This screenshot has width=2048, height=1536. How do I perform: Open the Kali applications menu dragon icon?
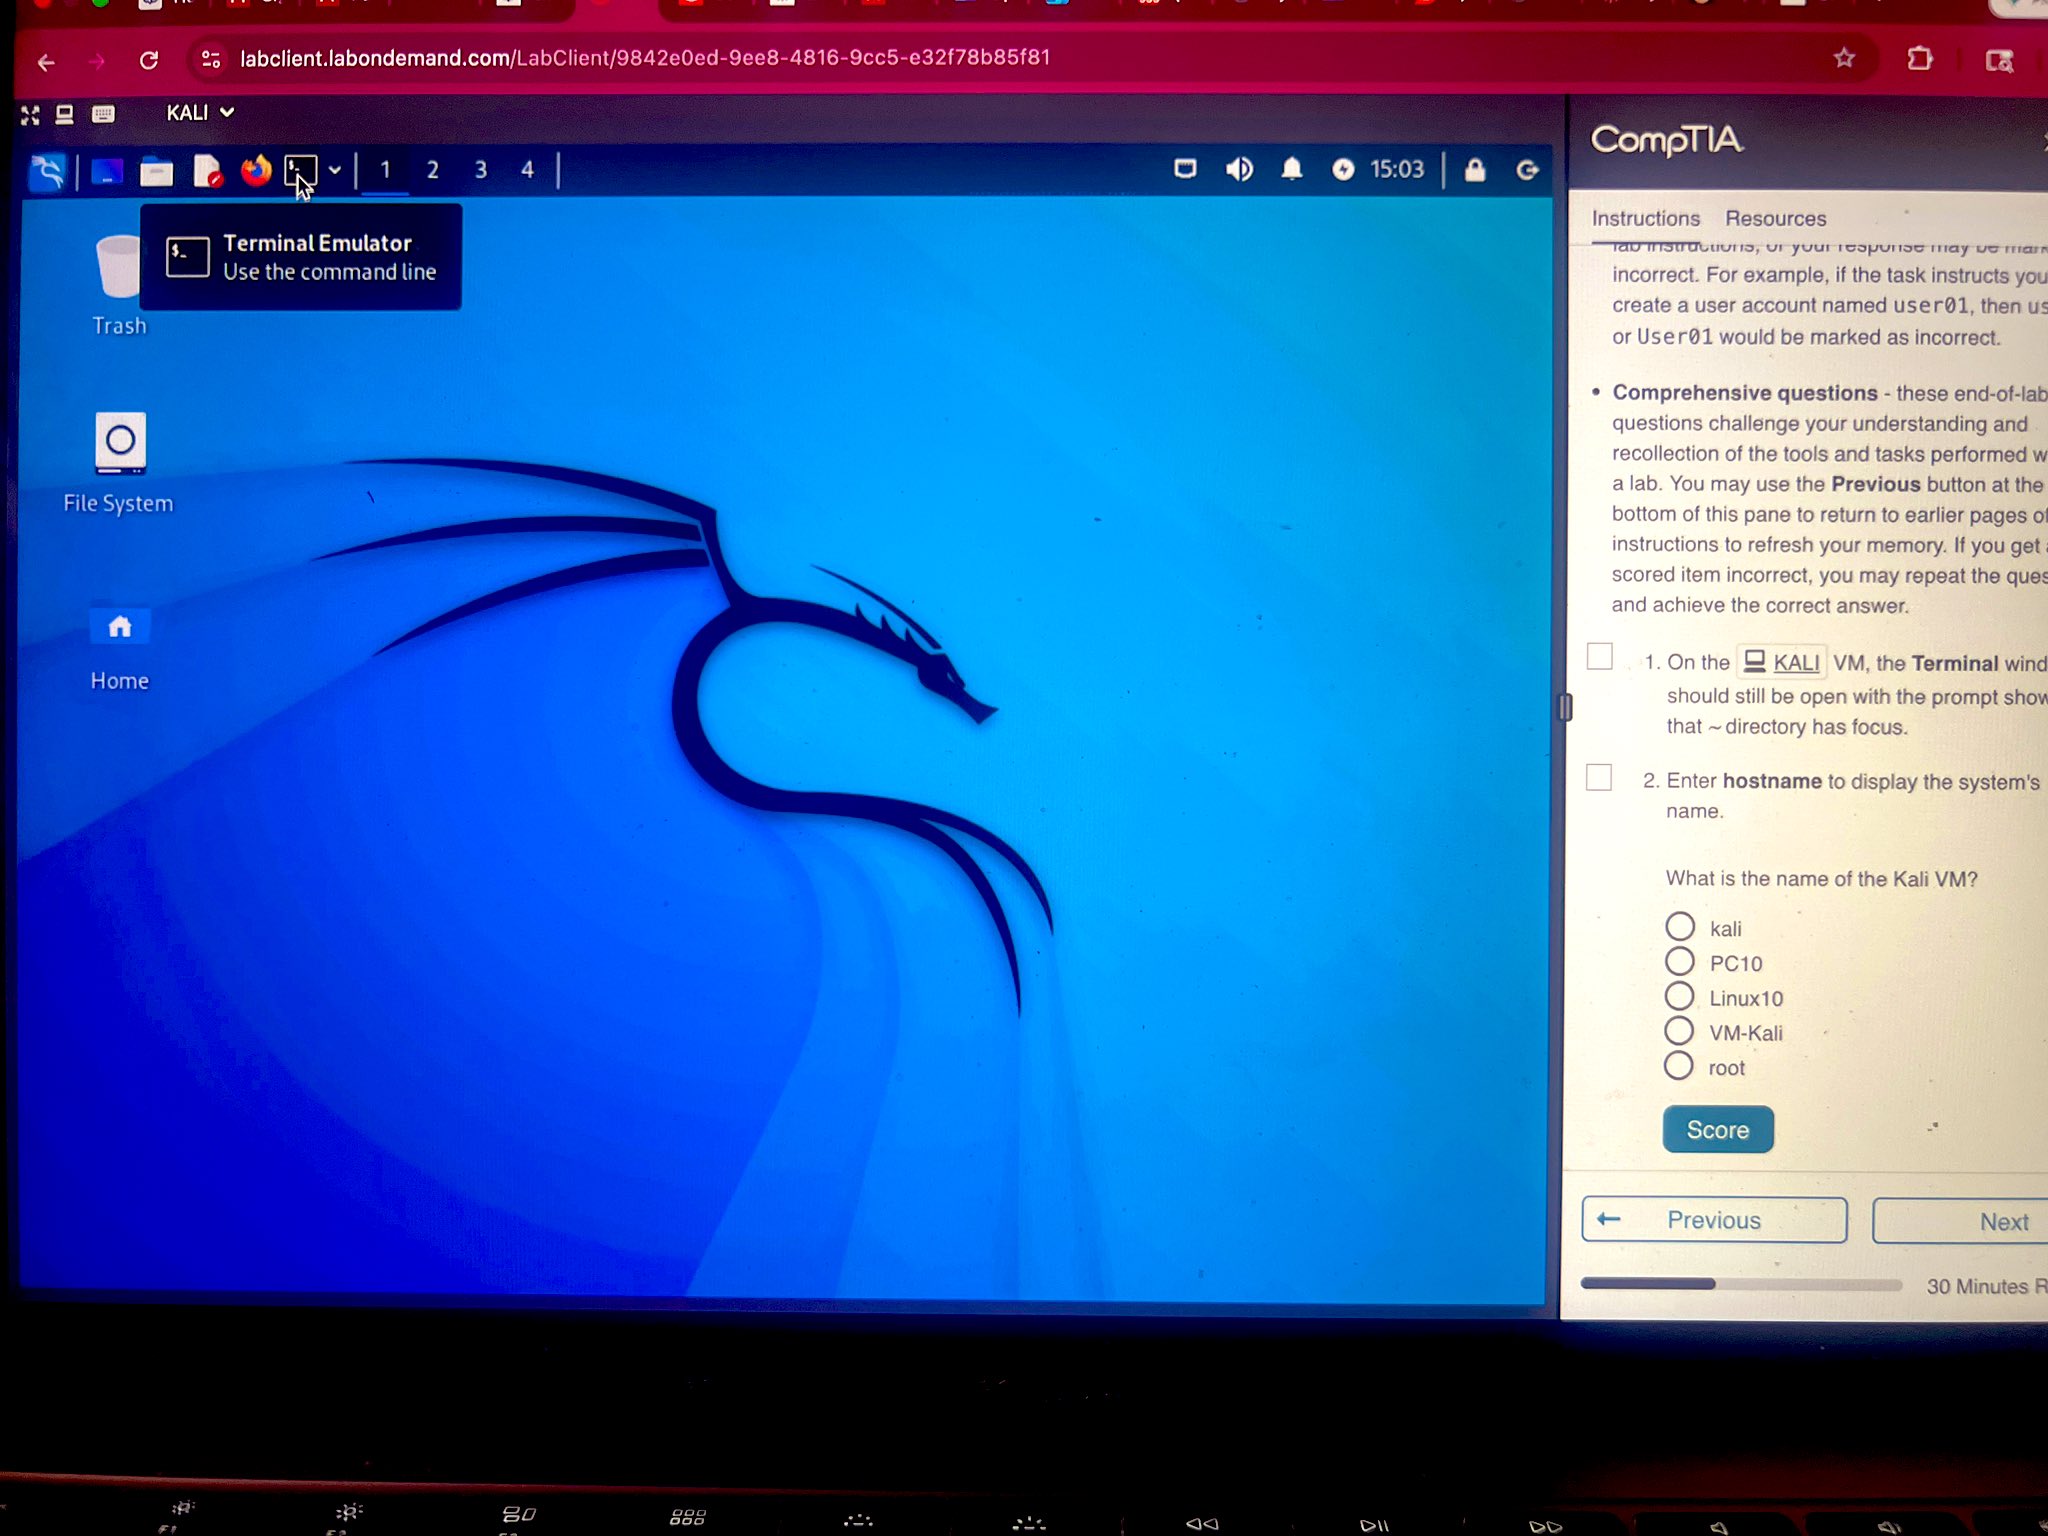[47, 172]
